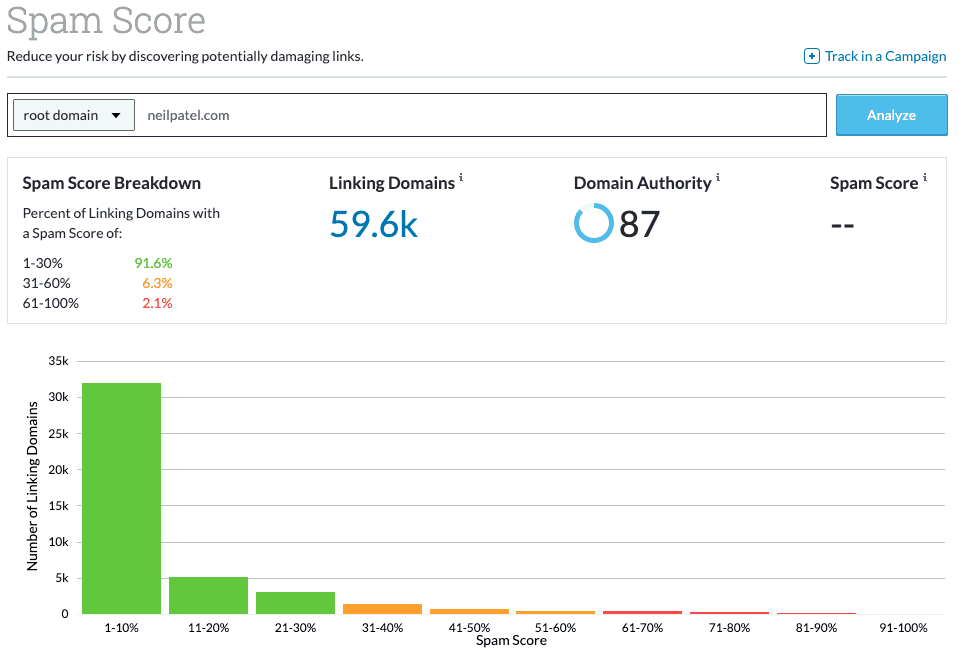Click the Domain Authority circular gauge

click(594, 224)
